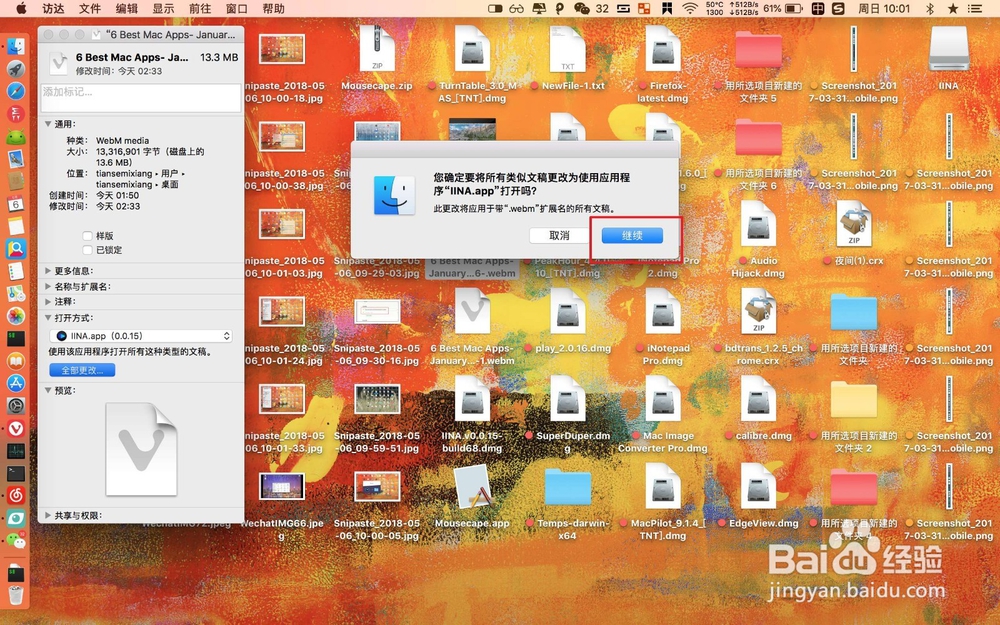Select the Snipaste_2018-05-06_09-59-51.jpg thumbnail
Image resolution: width=1000 pixels, height=625 pixels.
(x=377, y=399)
